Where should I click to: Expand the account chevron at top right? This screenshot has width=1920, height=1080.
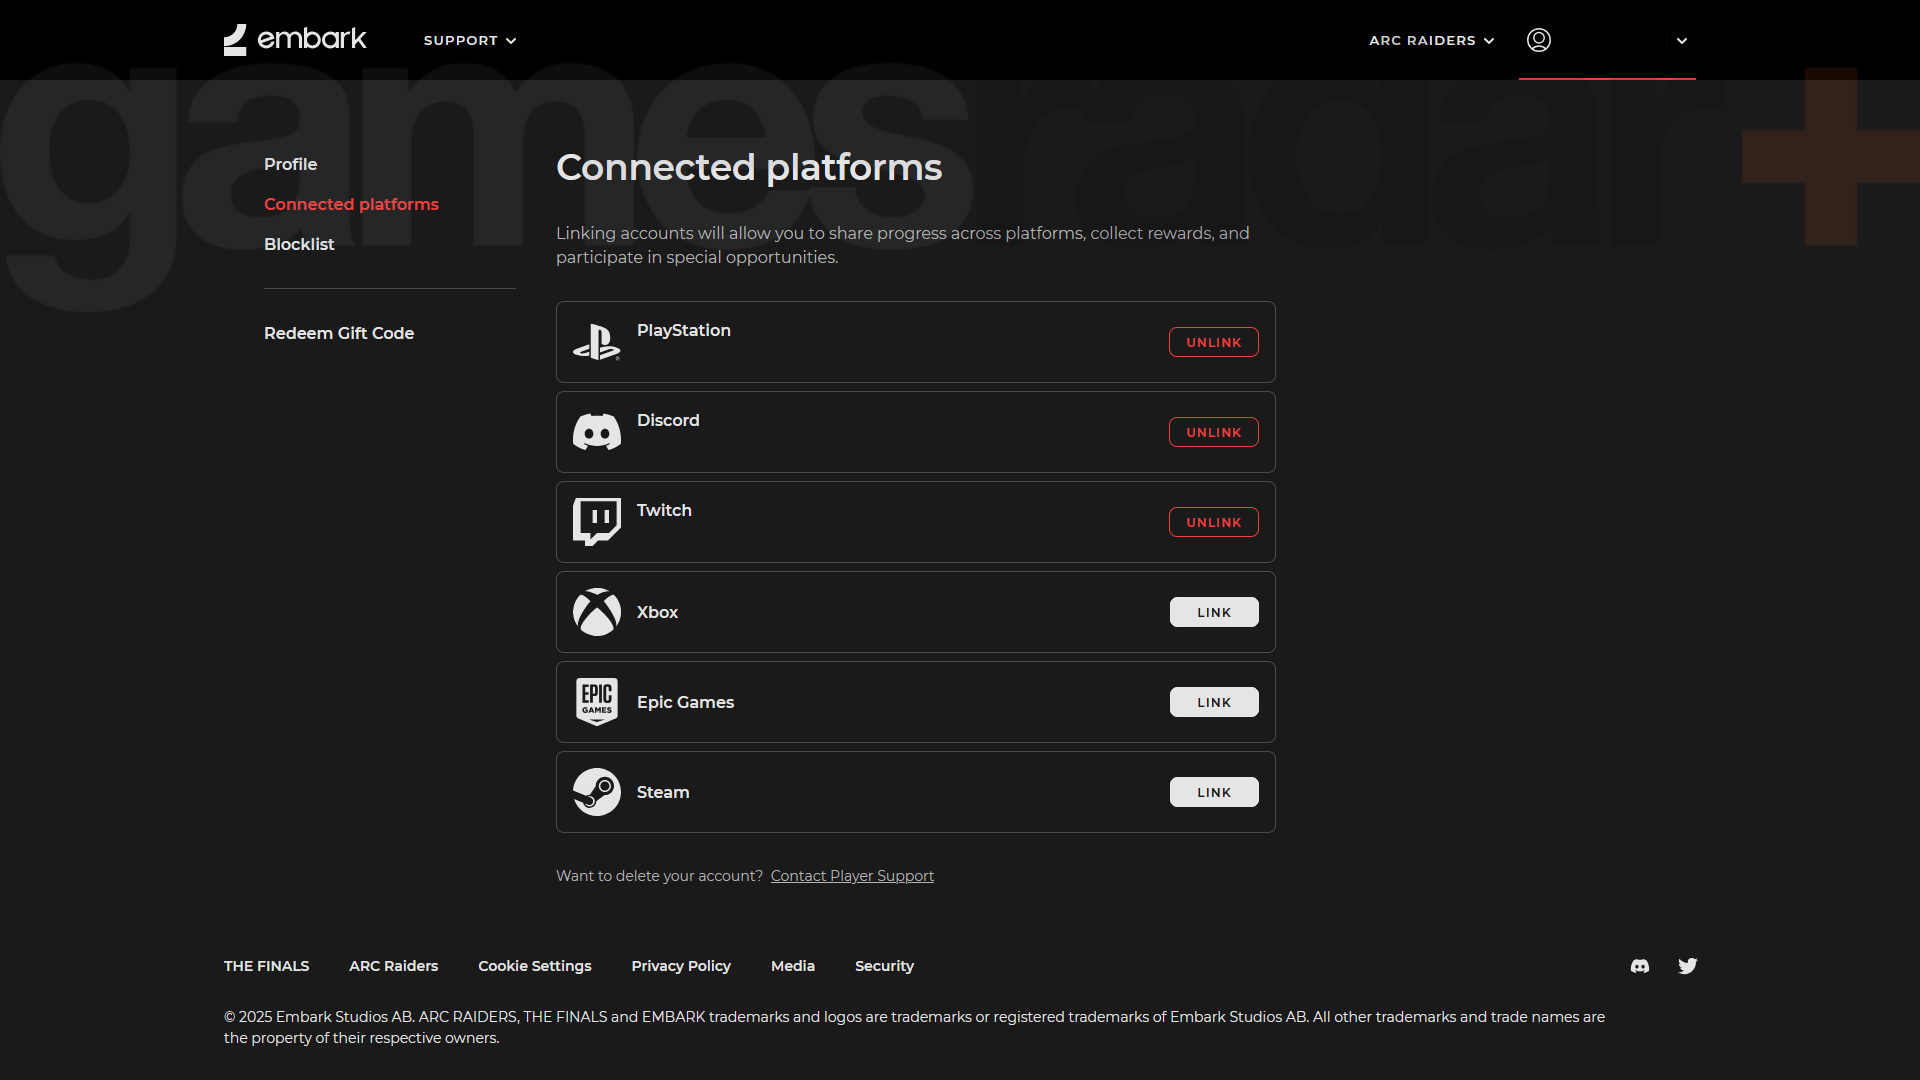(1681, 41)
